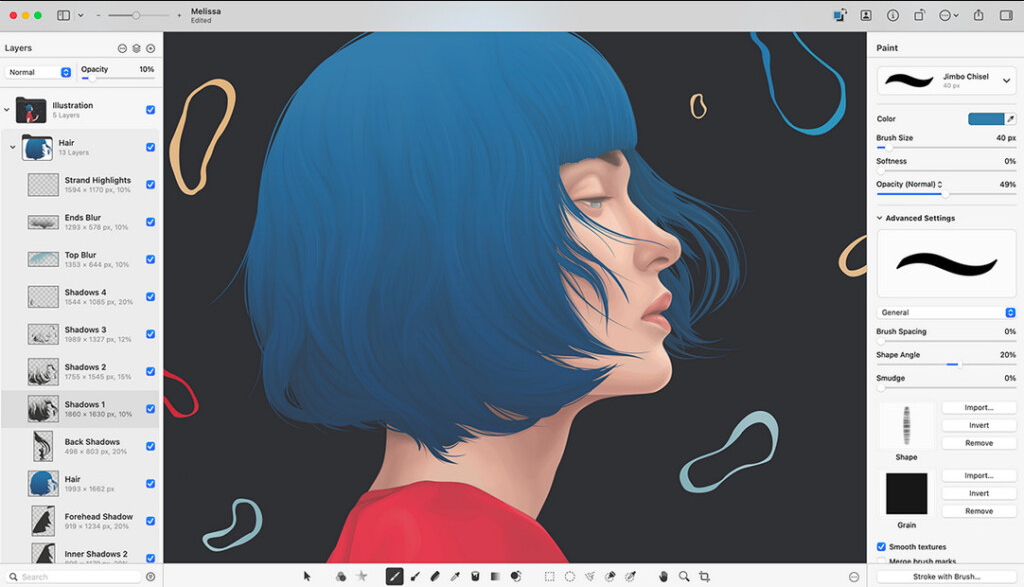1024x587 pixels.
Task: Click the Layers panel stack icon
Action: 136,48
